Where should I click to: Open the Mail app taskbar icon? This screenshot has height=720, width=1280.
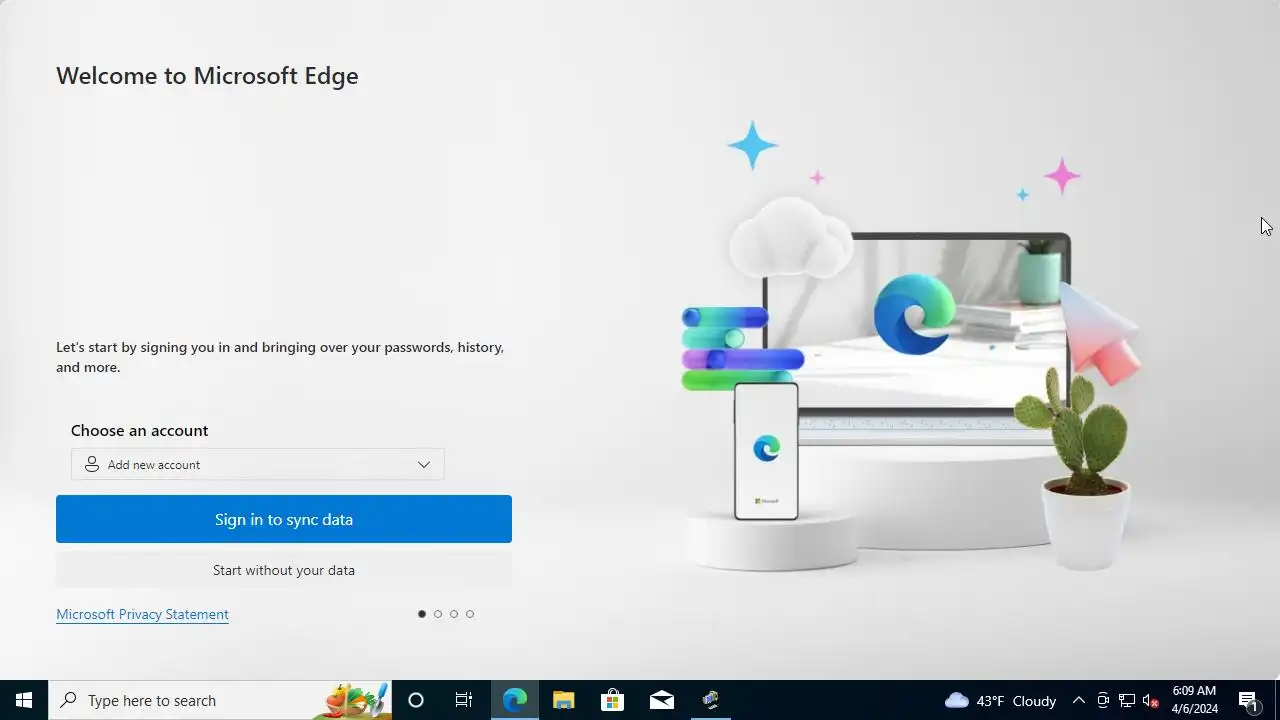pos(662,700)
